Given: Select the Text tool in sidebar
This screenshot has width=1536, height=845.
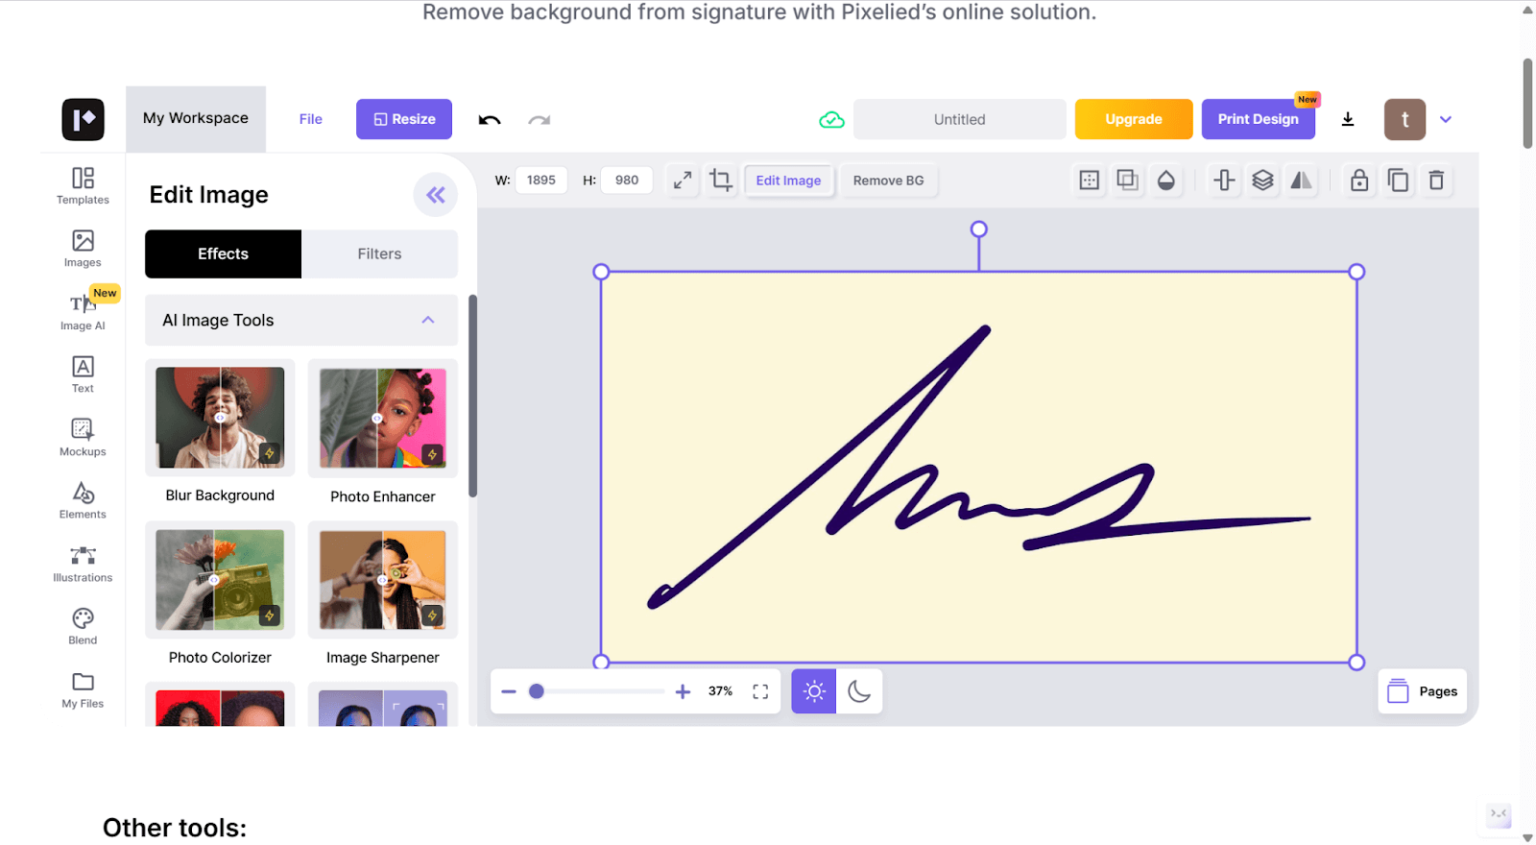Looking at the screenshot, I should [x=83, y=374].
